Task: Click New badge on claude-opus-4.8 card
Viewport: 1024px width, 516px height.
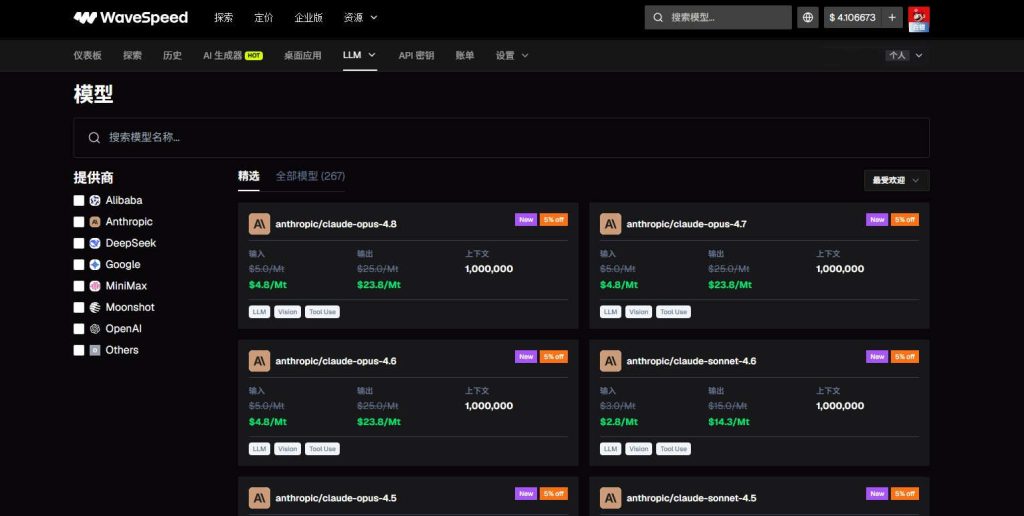Action: click(526, 219)
